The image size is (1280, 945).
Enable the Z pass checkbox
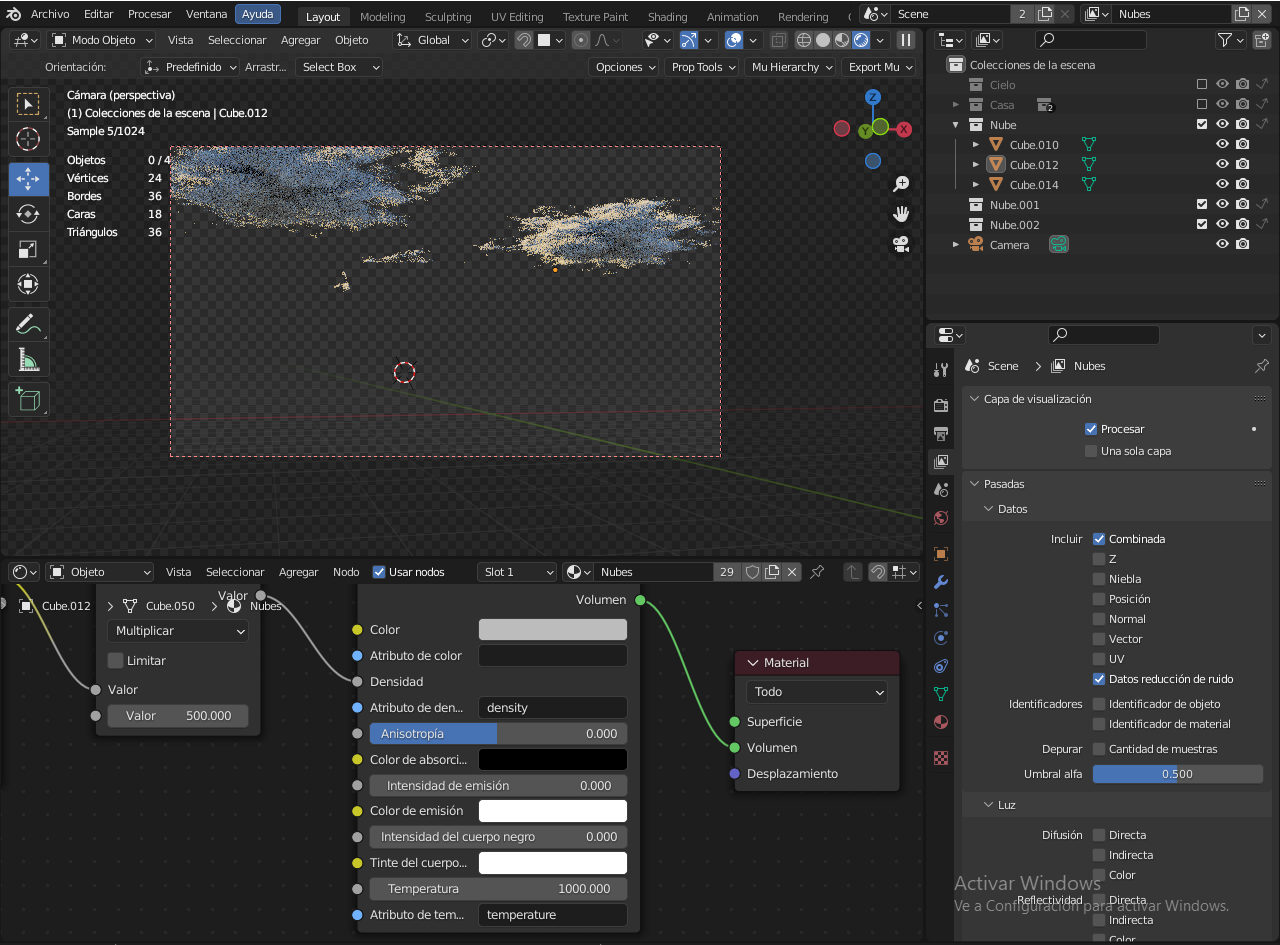[1099, 559]
